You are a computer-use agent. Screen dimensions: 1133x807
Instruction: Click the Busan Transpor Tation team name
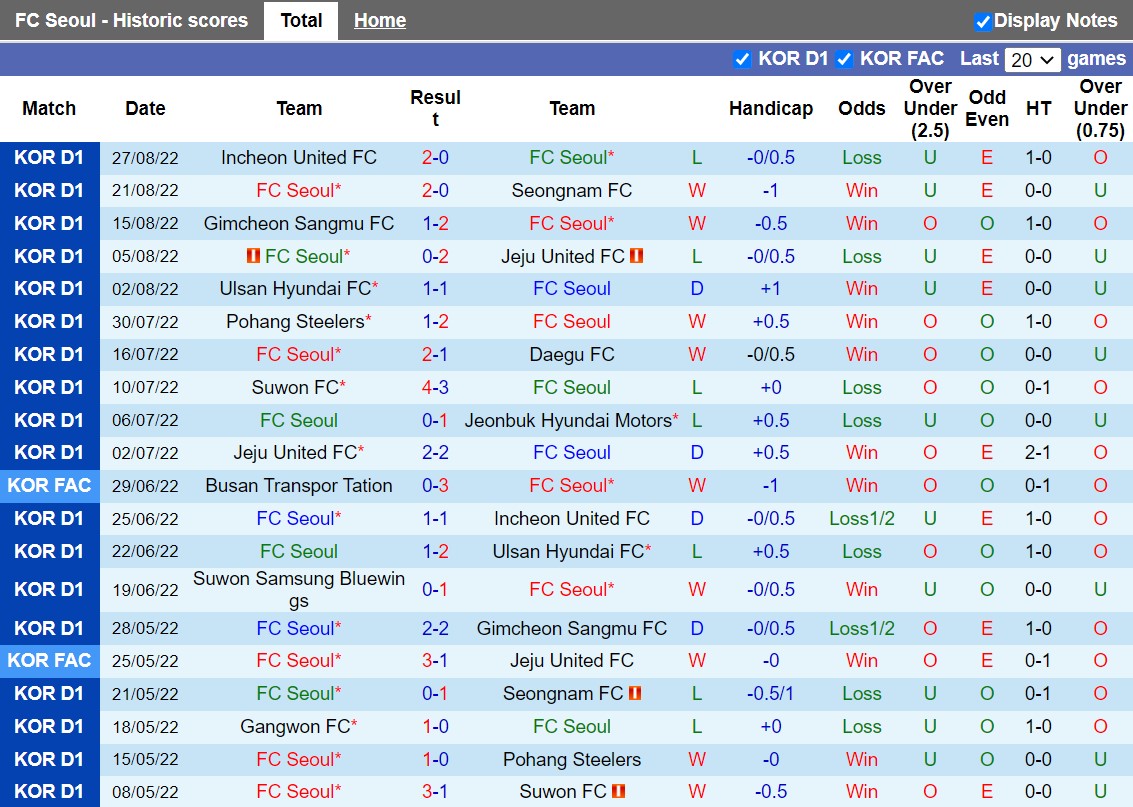pyautogui.click(x=299, y=485)
